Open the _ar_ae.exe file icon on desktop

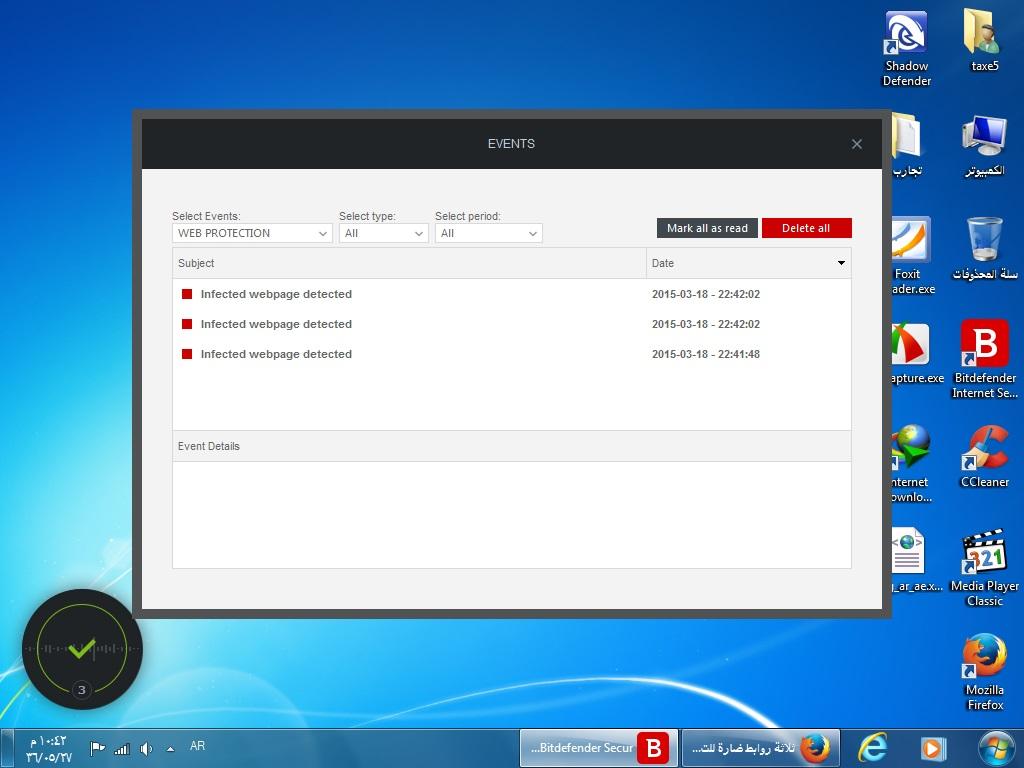(x=916, y=561)
